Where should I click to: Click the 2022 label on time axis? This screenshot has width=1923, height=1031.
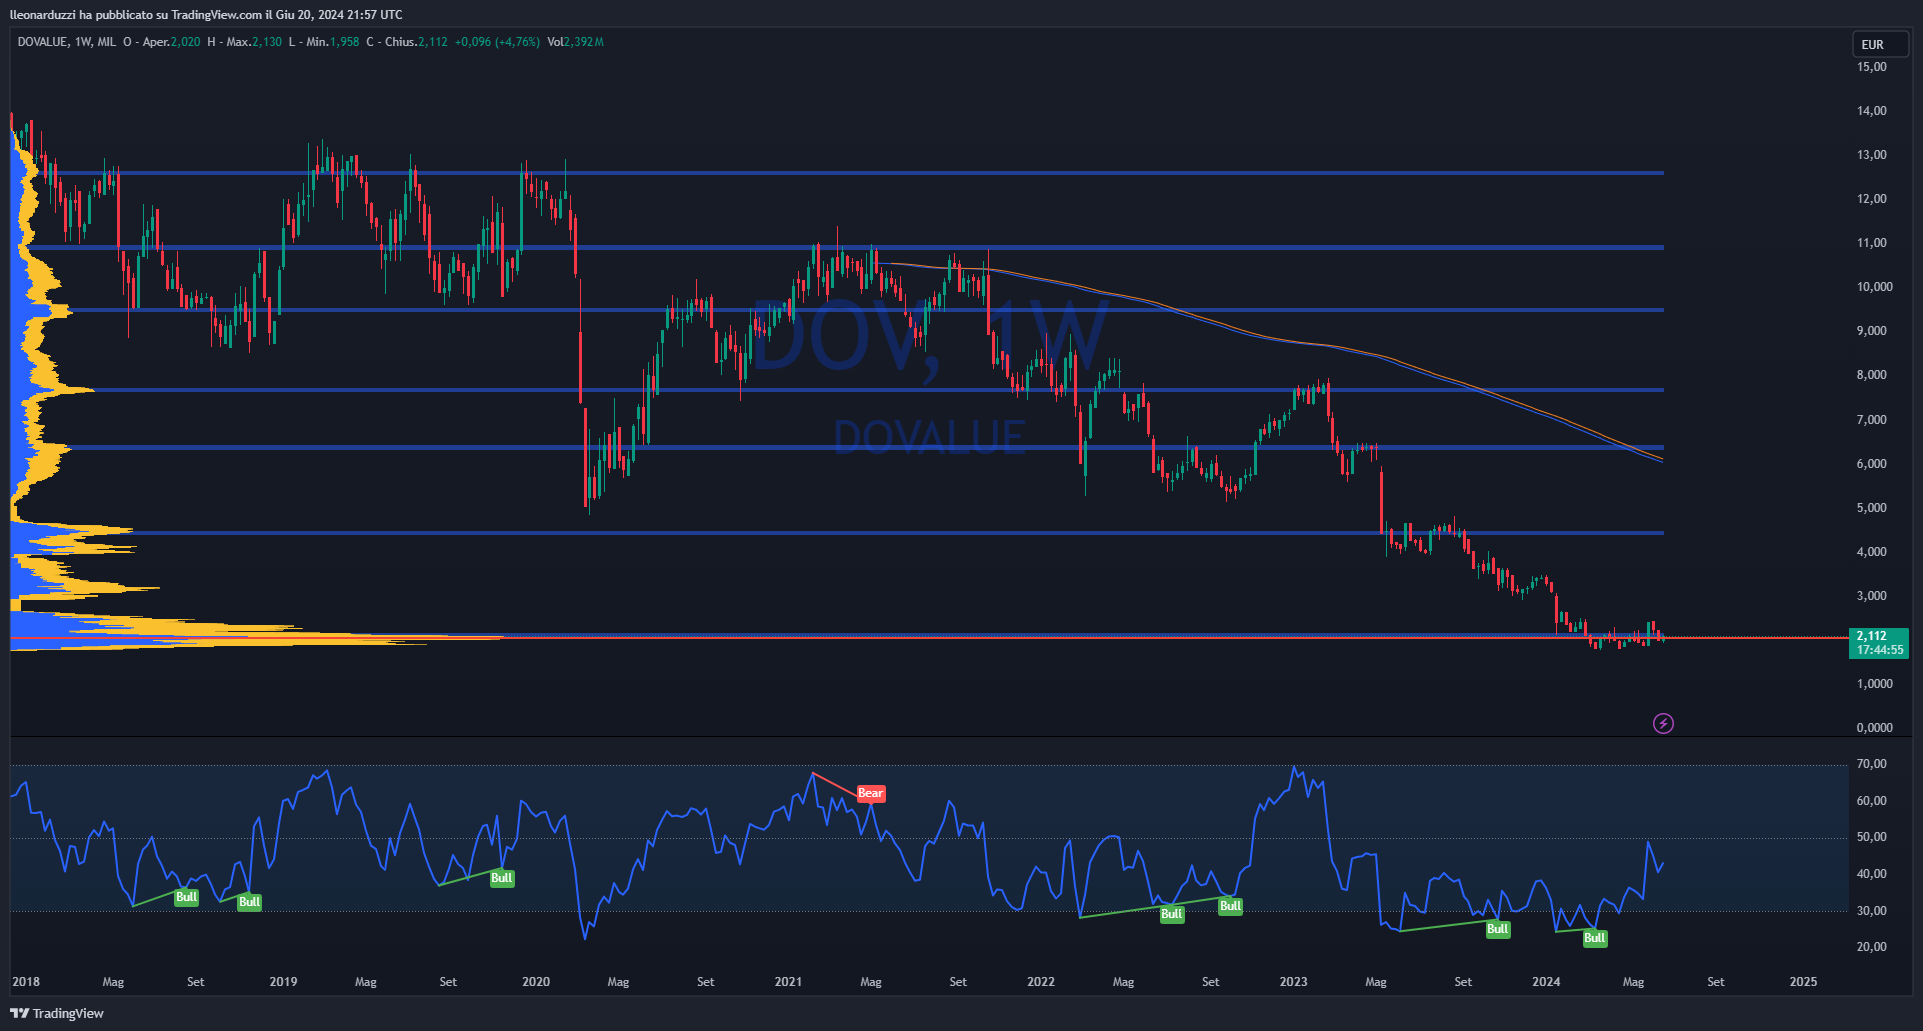click(x=1041, y=982)
